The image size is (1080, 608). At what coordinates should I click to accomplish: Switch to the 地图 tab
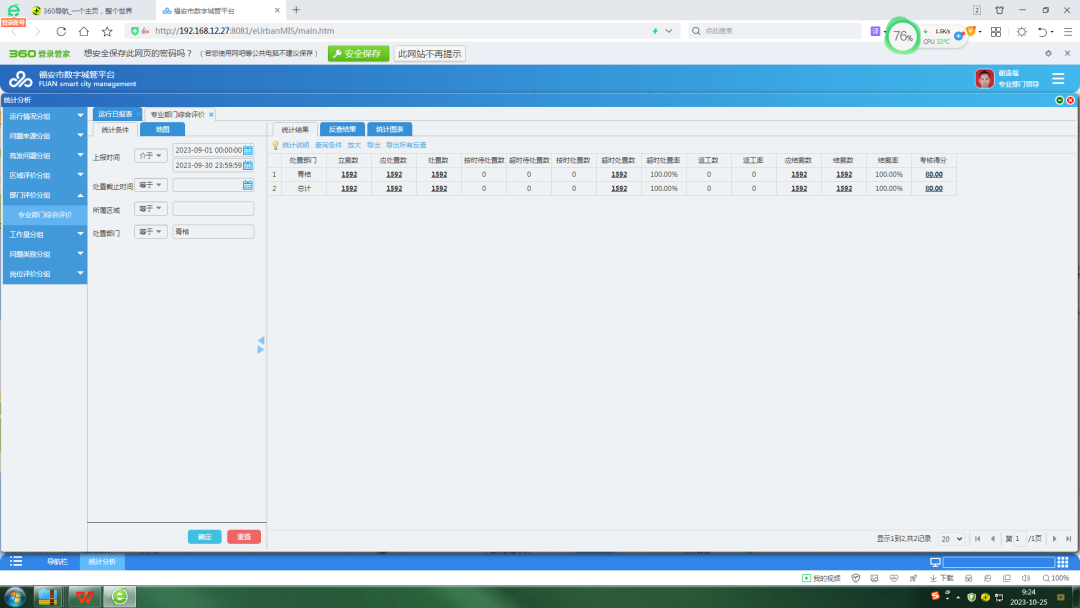click(x=163, y=129)
